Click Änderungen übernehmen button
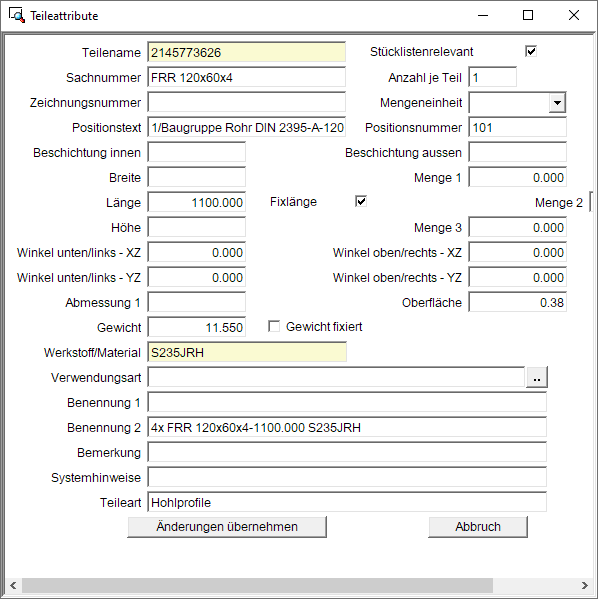Image resolution: width=598 pixels, height=599 pixels. coord(227,527)
